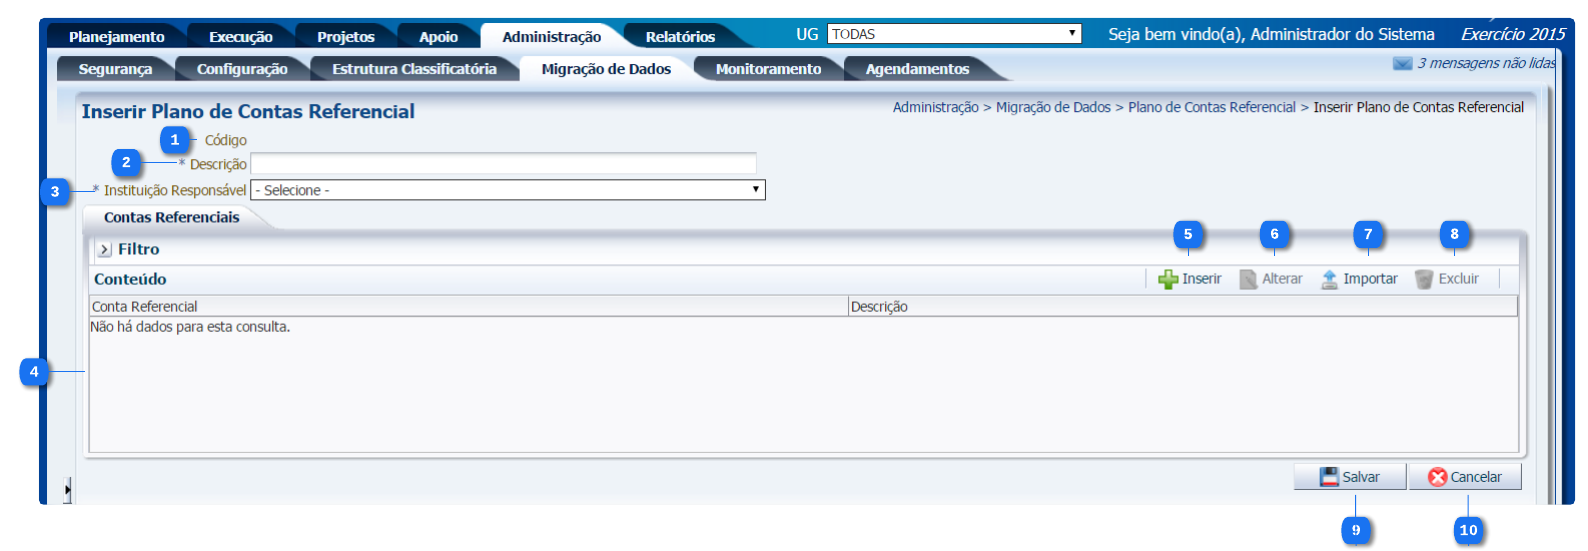
Task: Select the Contas Referenciais tab
Action: click(x=171, y=217)
